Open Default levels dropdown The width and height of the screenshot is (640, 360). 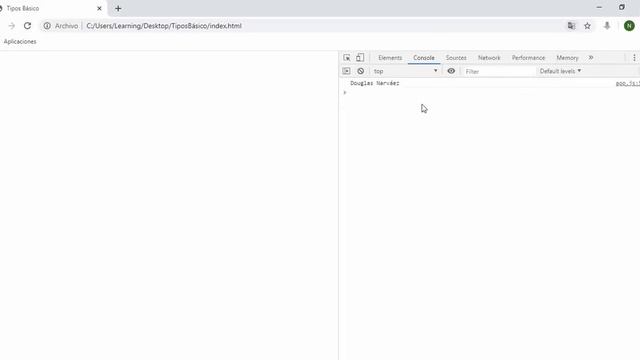(560, 71)
